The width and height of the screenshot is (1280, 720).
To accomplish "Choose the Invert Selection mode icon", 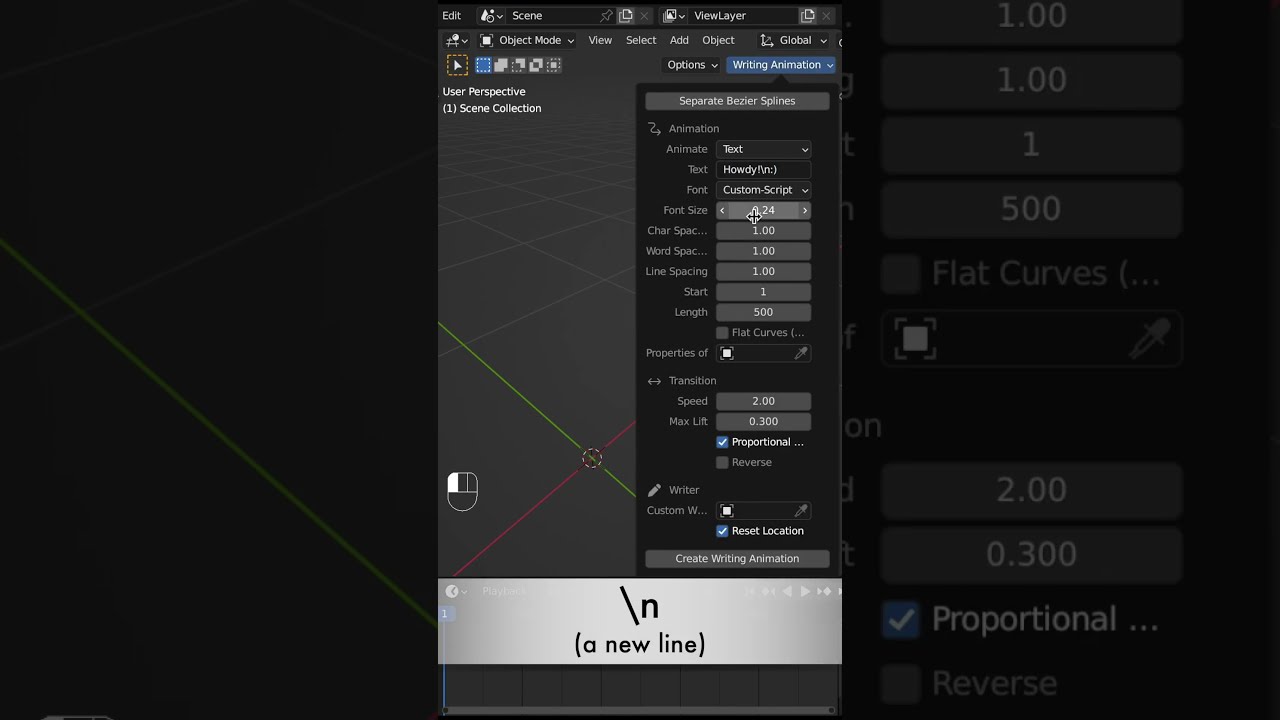I will (x=536, y=65).
